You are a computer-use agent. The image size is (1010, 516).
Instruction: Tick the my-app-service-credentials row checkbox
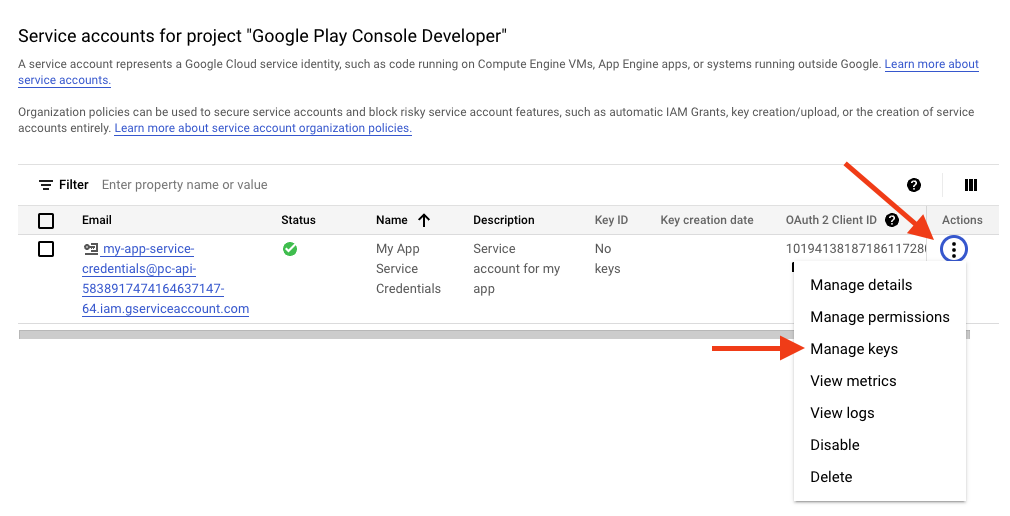(46, 249)
